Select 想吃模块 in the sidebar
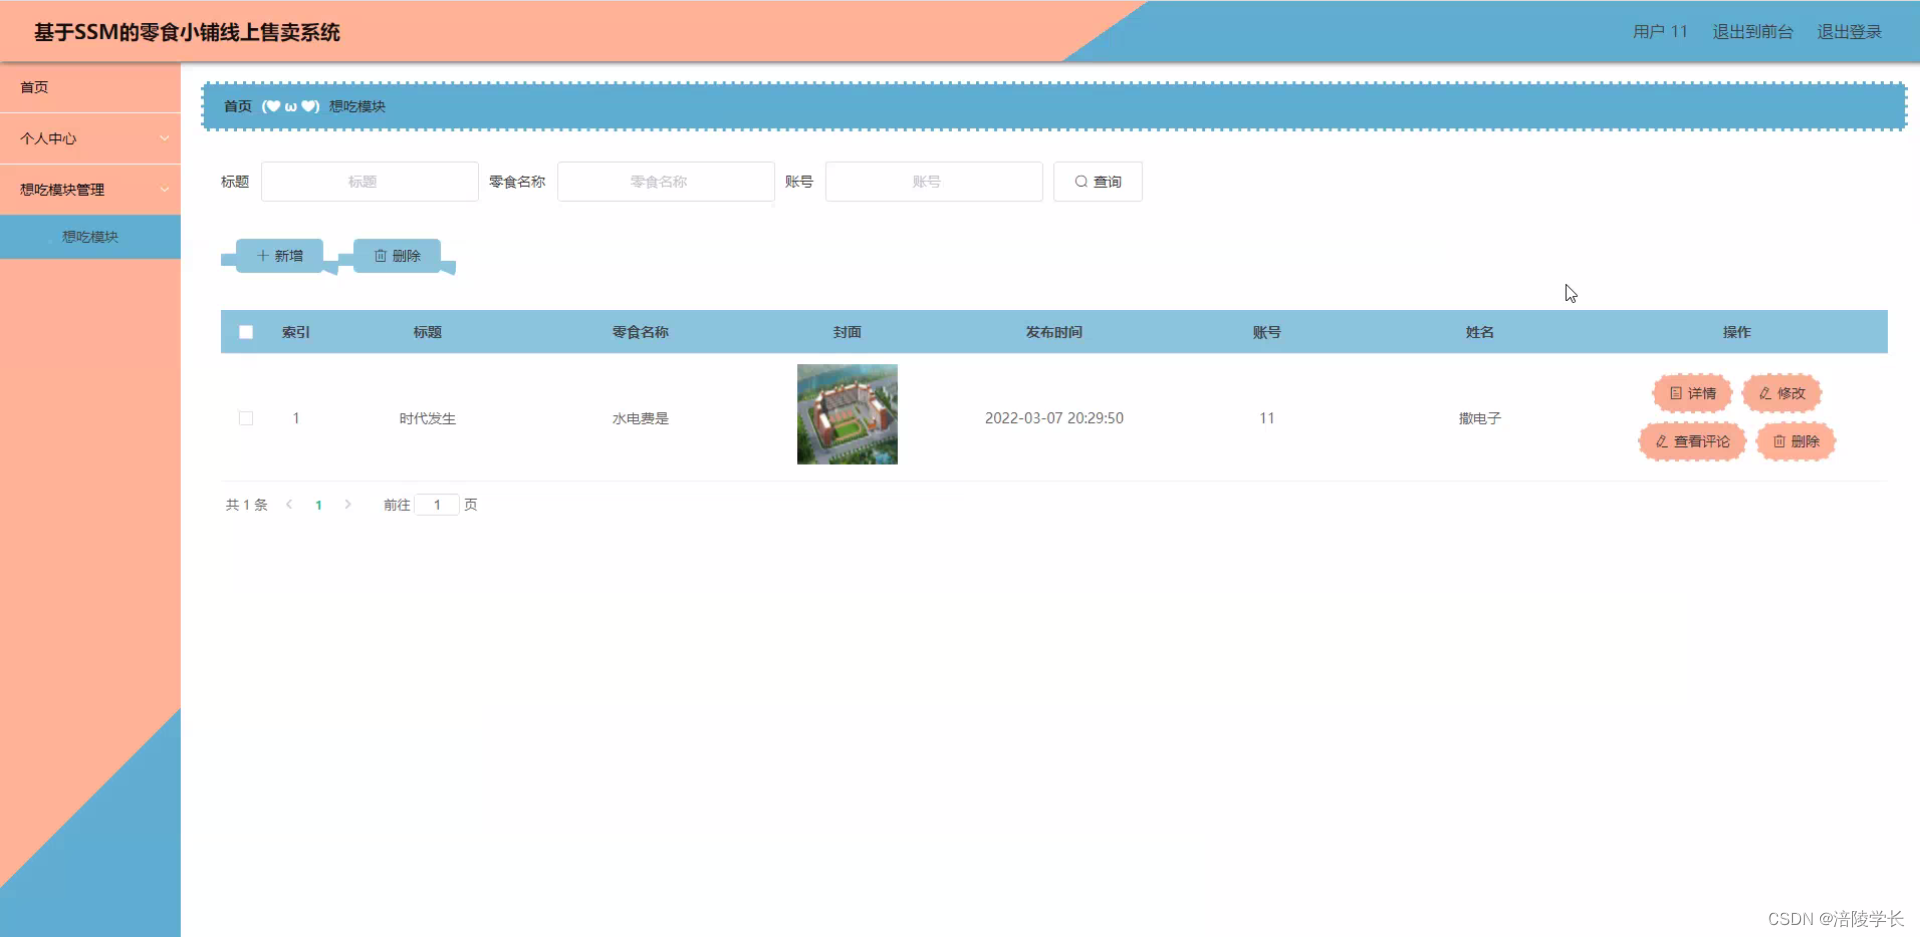1920x937 pixels. coord(89,237)
